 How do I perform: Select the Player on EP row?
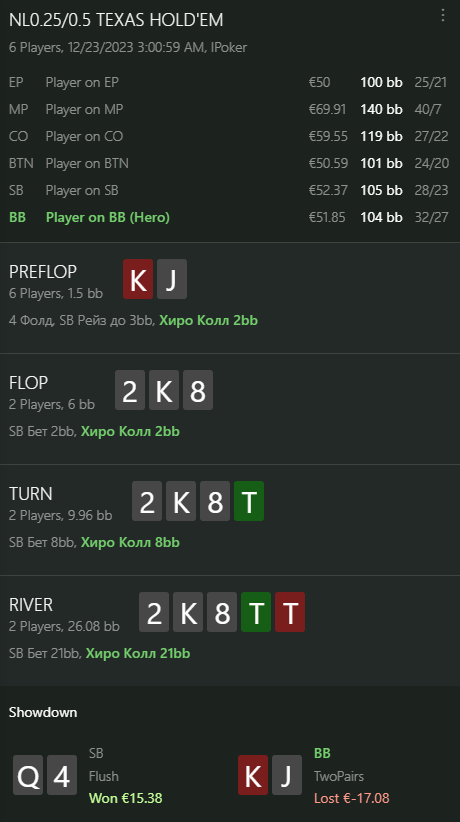point(229,82)
